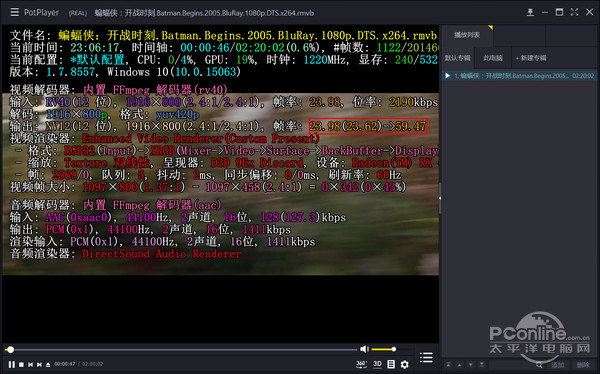Seek using the playback progress bar

click(x=182, y=350)
